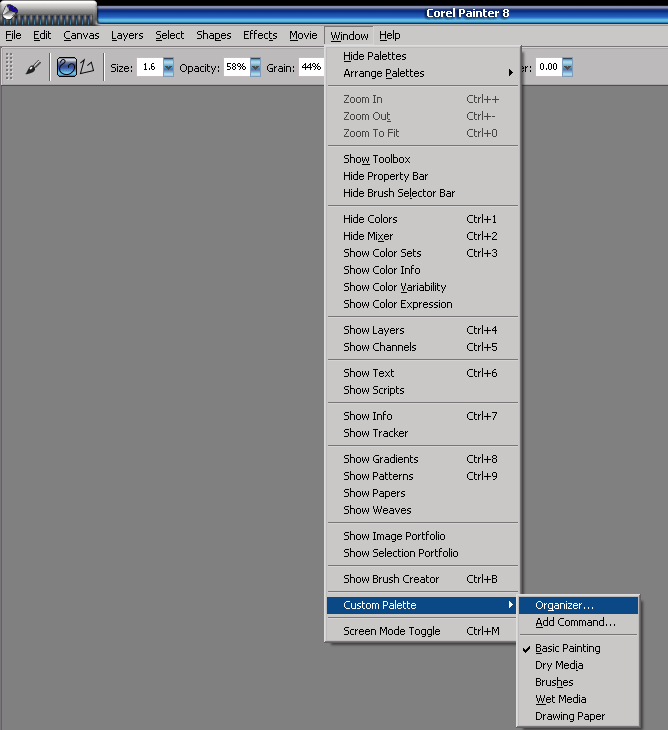Image resolution: width=668 pixels, height=730 pixels.
Task: Choose Show Selection Portfolio
Action: tap(423, 553)
